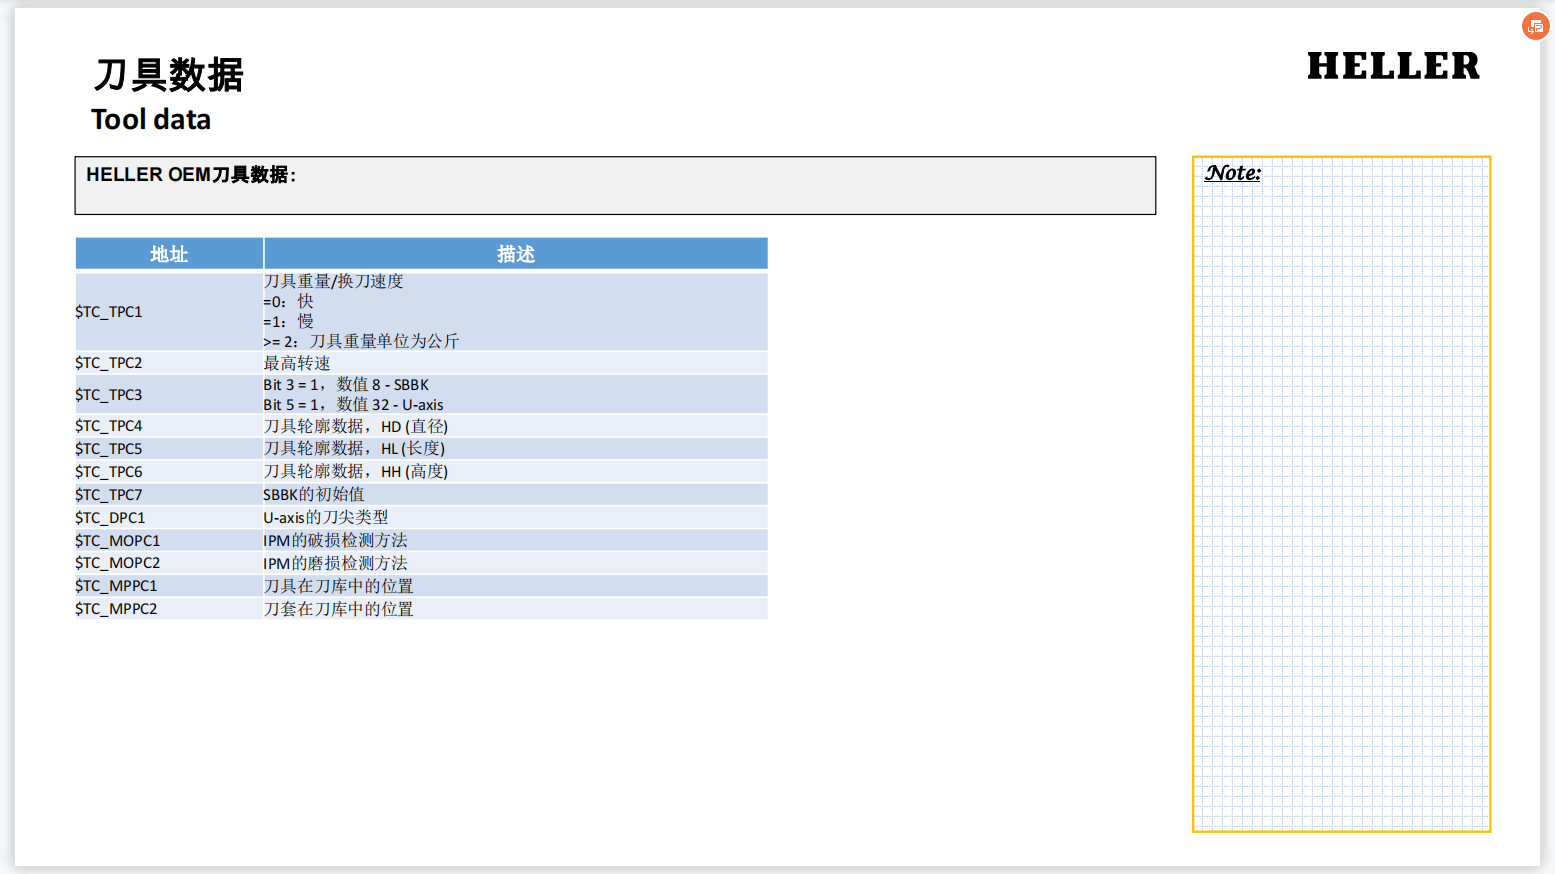This screenshot has width=1555, height=874.
Task: Click the orange round icon in the corner
Action: coord(1535,26)
